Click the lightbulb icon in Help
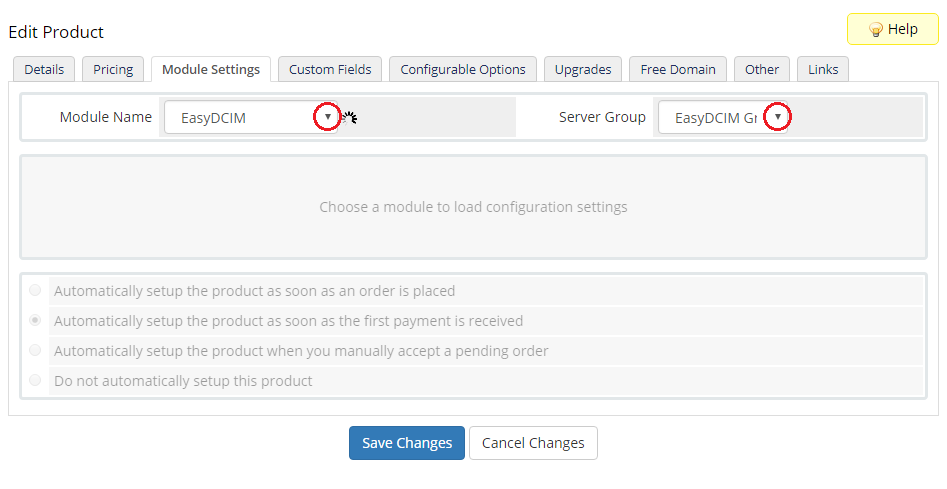Screen dimensions: 947x489 pyautogui.click(x=875, y=30)
